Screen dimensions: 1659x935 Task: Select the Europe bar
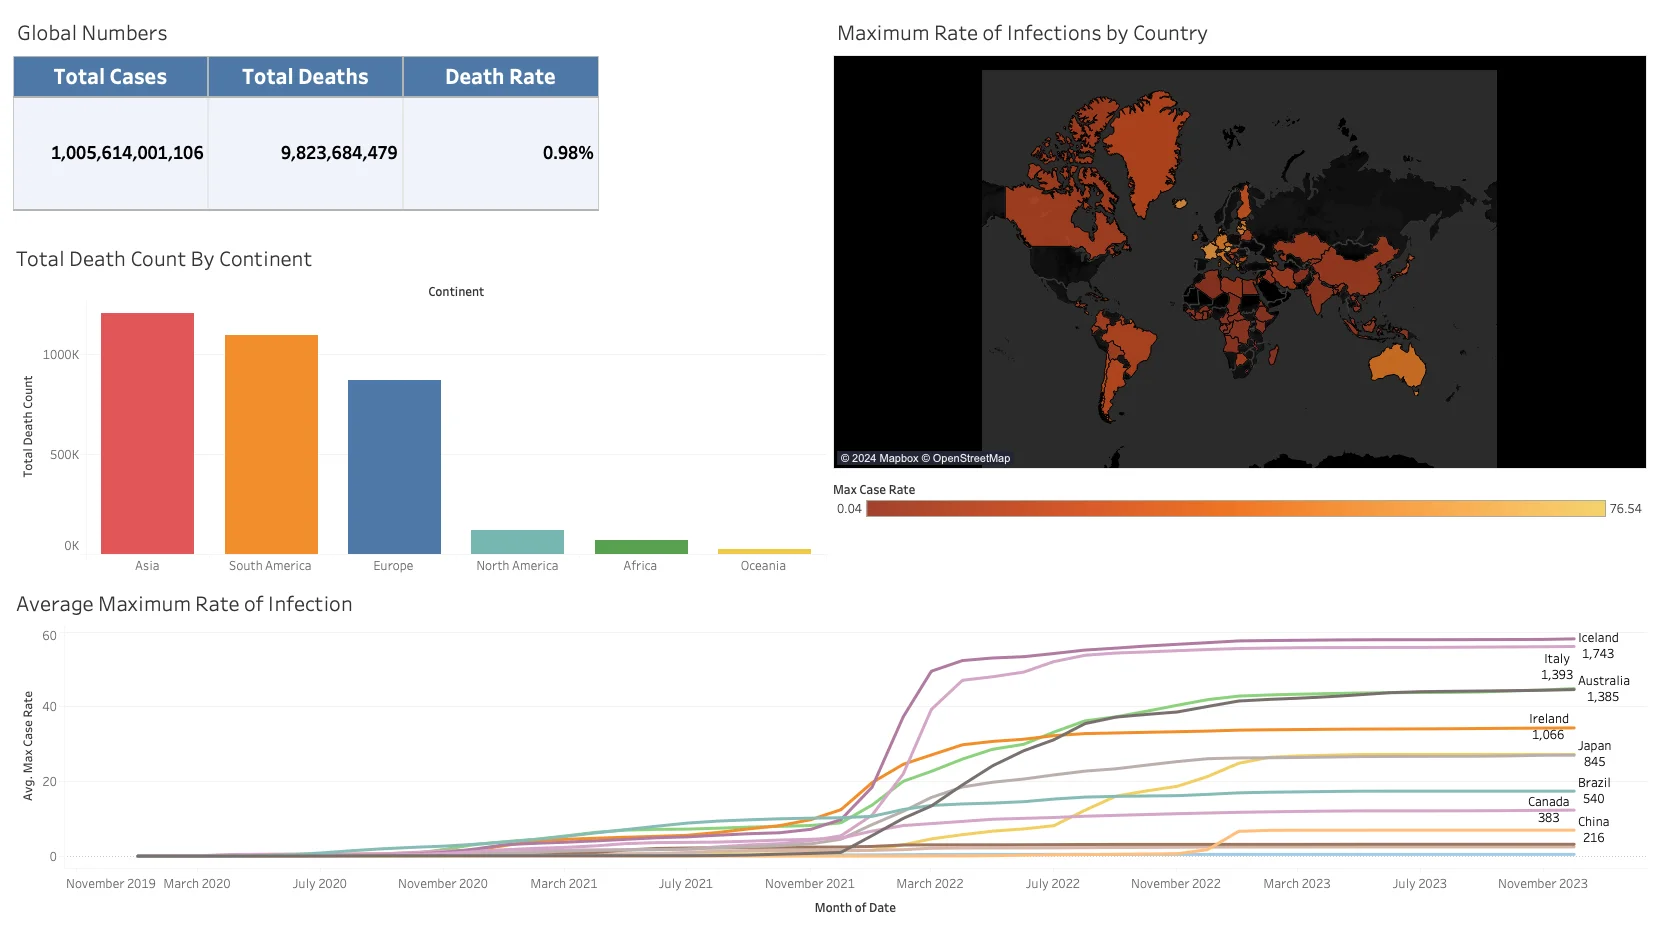point(393,465)
